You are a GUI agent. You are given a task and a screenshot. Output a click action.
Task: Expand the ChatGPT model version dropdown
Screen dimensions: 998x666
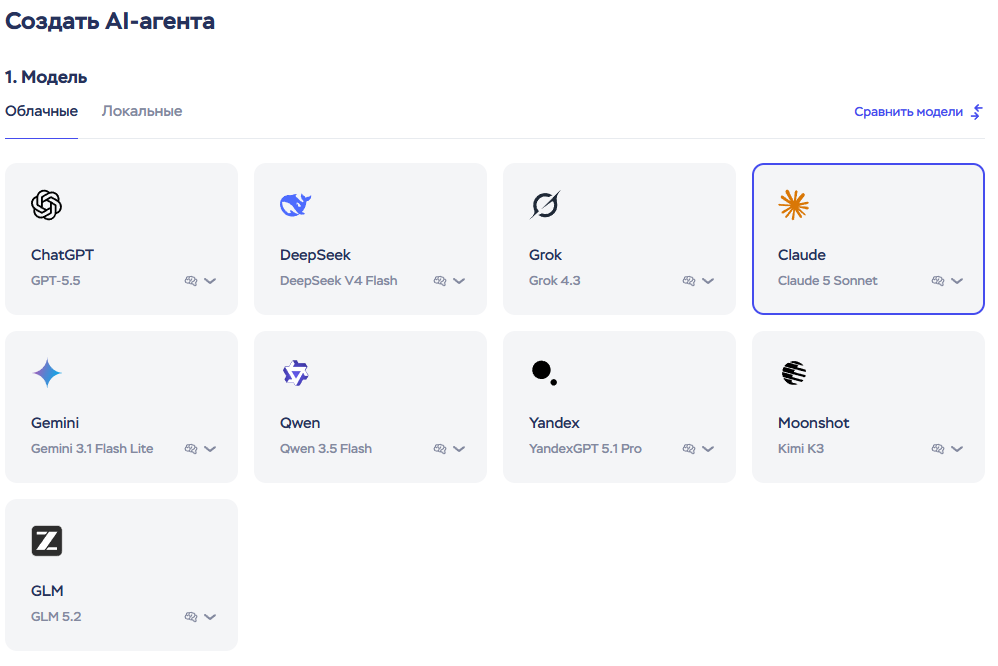pos(210,281)
